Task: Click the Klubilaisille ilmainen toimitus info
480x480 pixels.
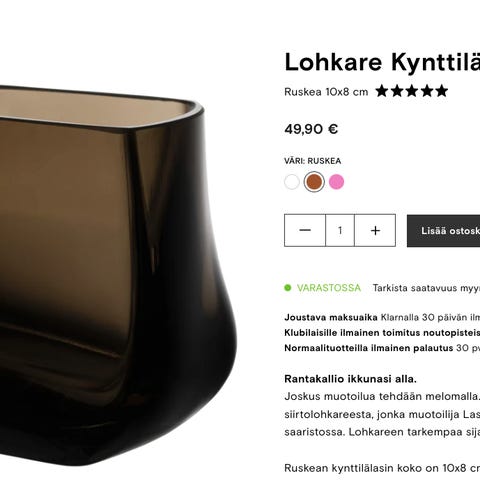Action: point(382,333)
